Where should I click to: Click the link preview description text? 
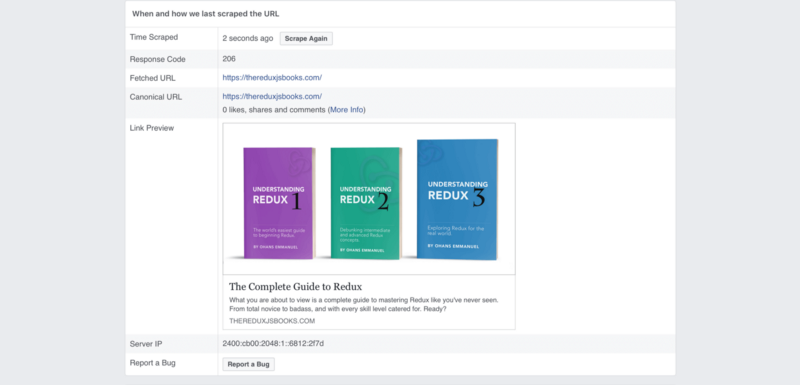pyautogui.click(x=364, y=304)
